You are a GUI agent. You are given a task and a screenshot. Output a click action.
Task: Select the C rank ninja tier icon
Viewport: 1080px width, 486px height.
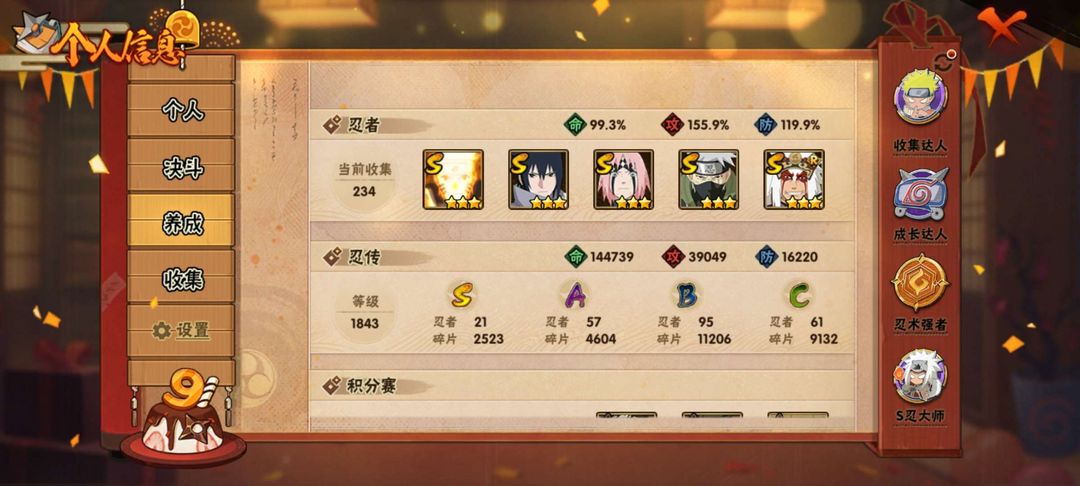pyautogui.click(x=799, y=295)
